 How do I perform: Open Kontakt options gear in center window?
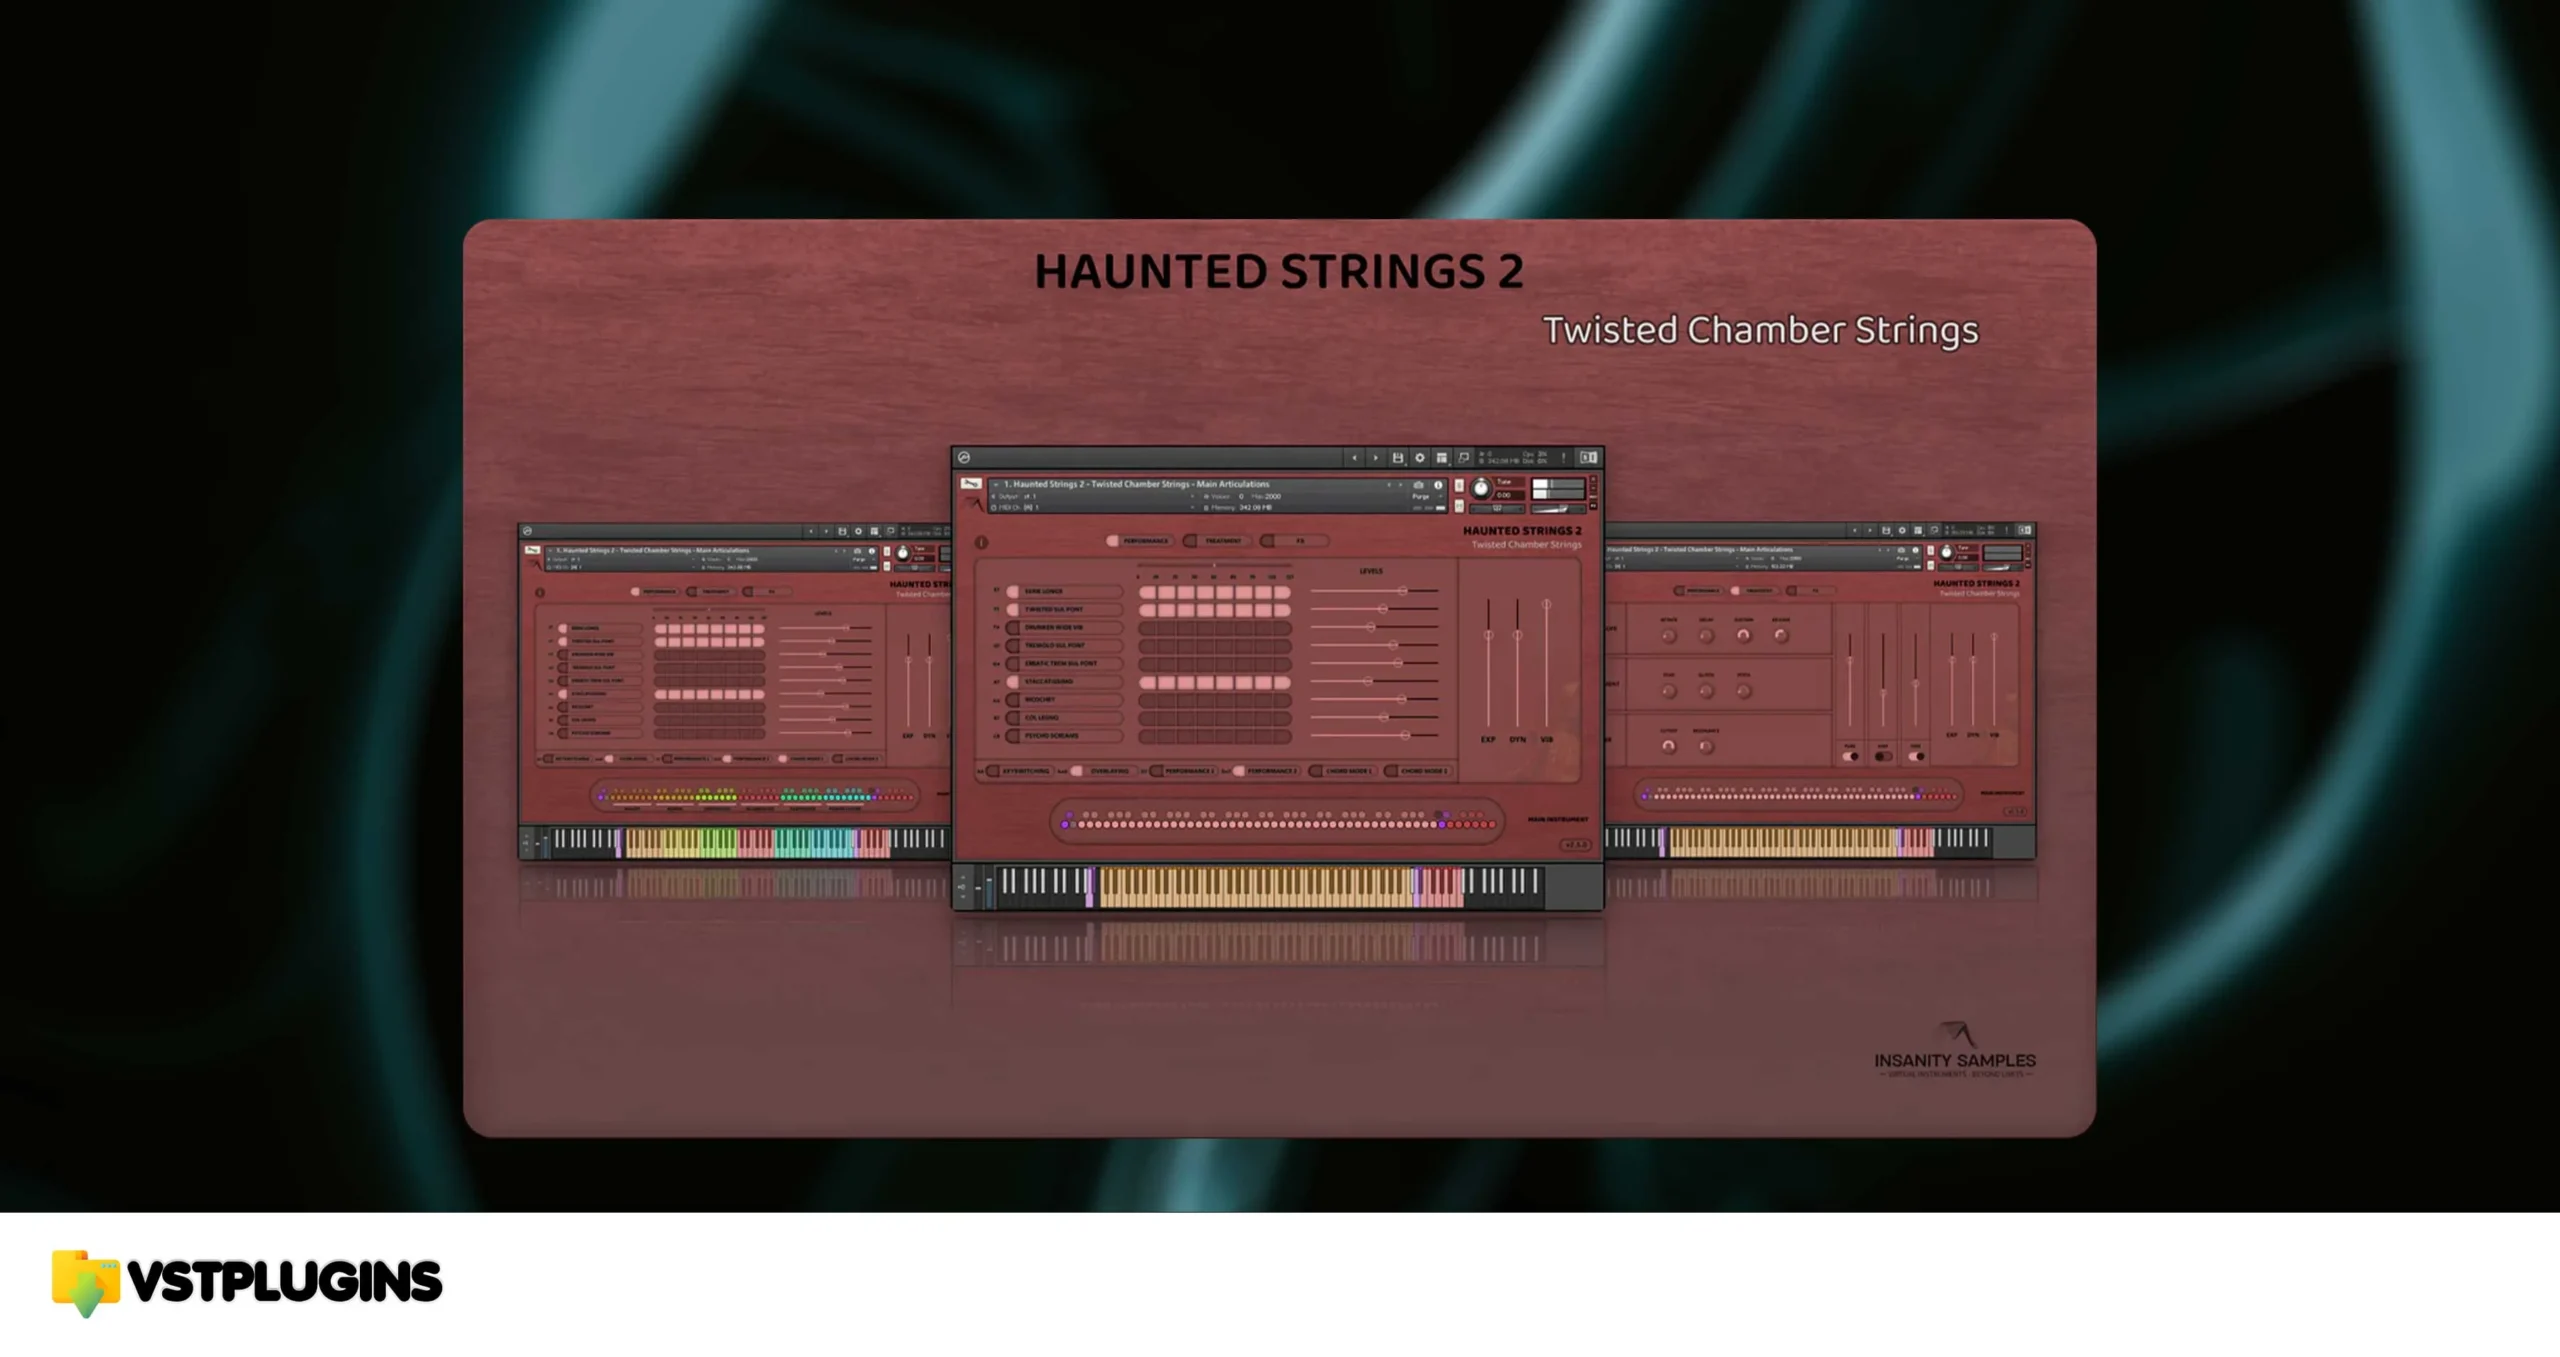1420,458
